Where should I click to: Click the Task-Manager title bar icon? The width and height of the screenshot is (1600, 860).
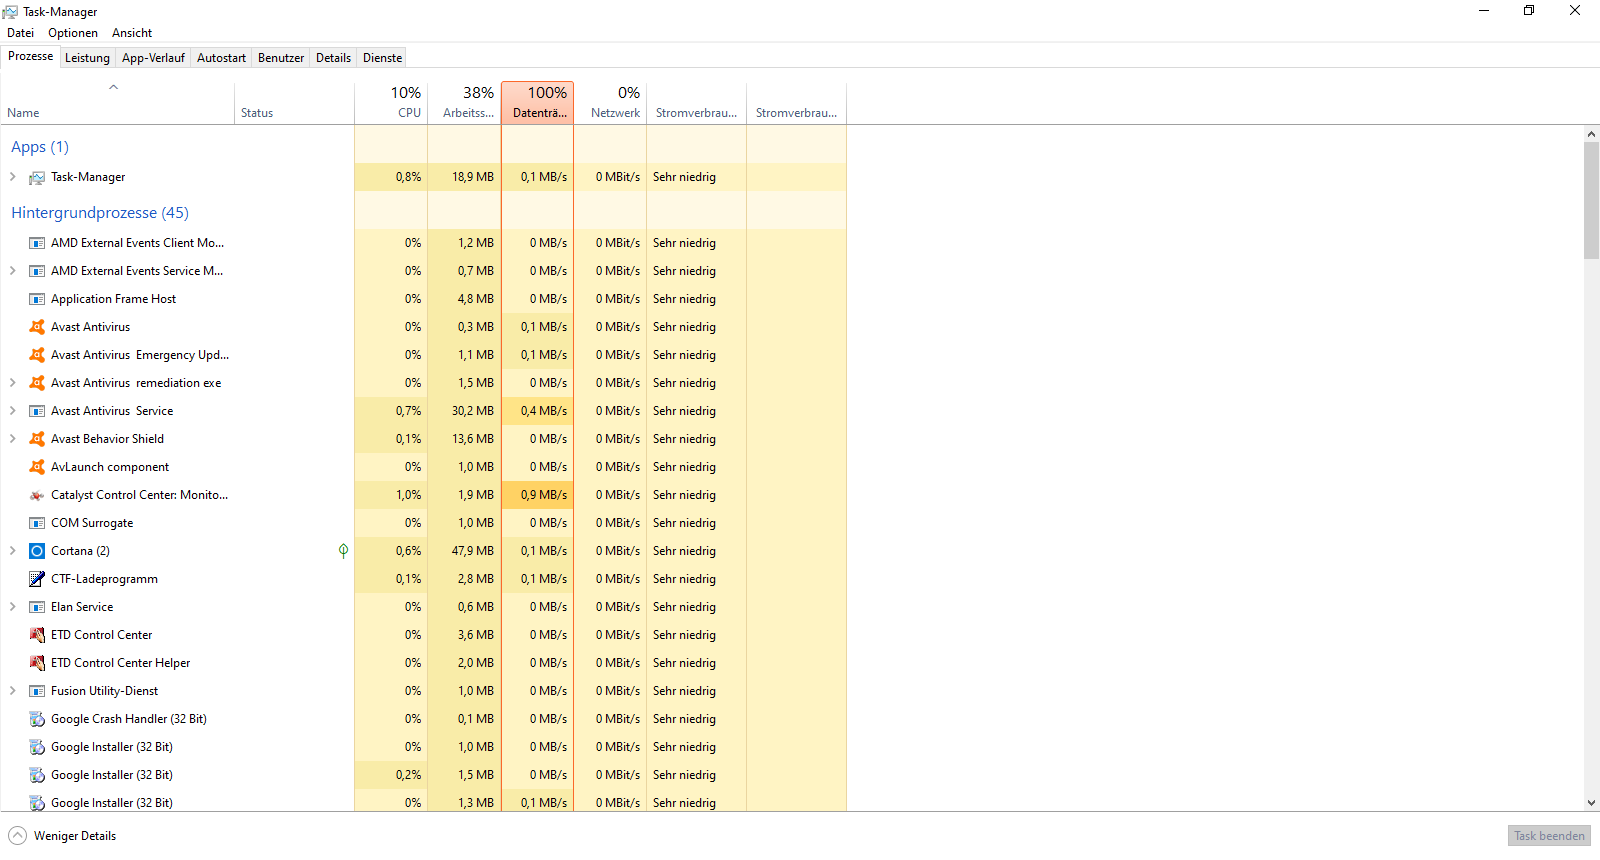(10, 12)
